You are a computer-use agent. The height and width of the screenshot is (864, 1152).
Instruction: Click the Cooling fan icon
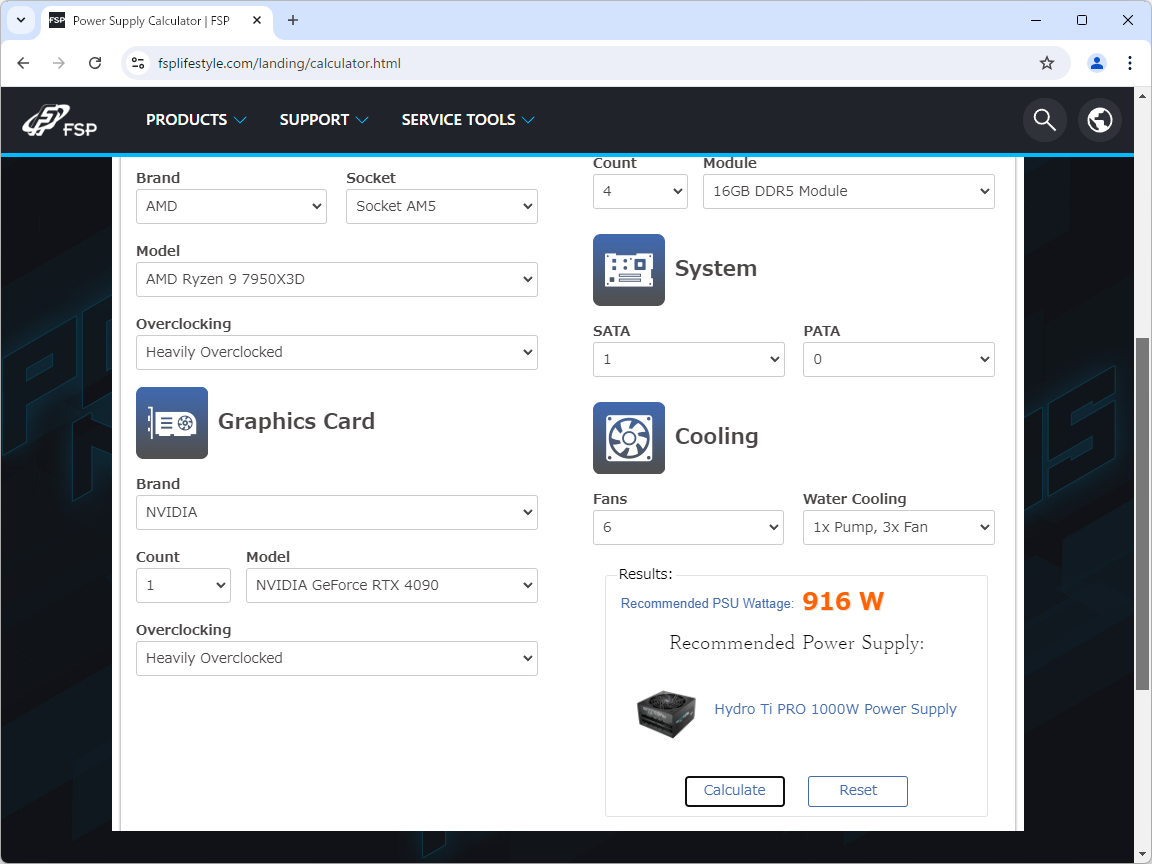click(629, 438)
